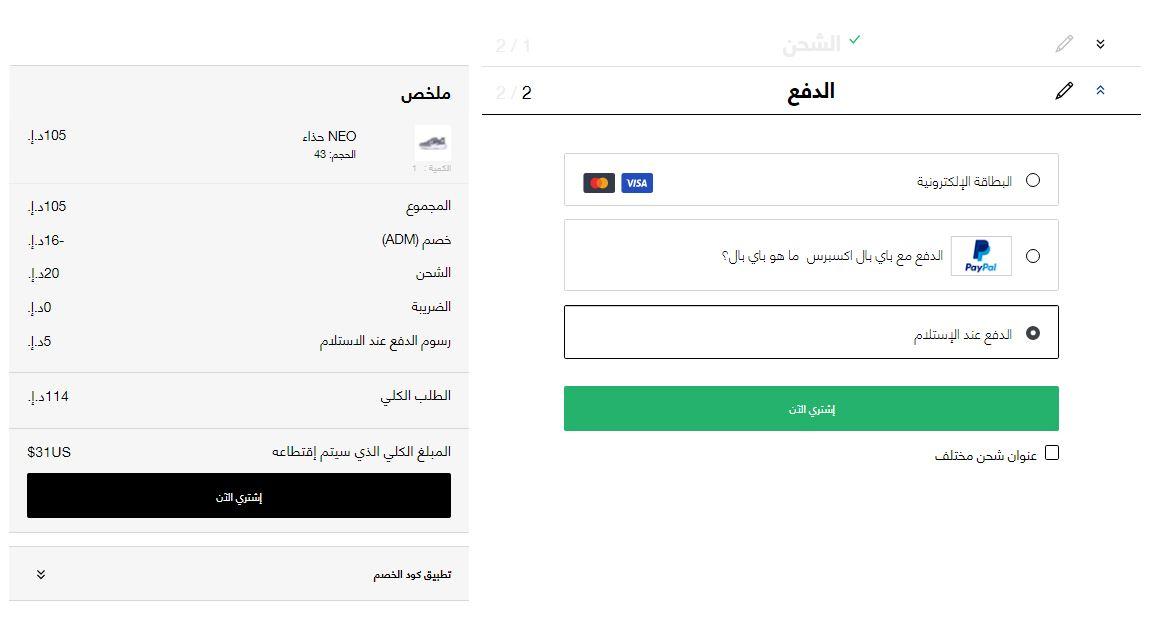1163x629 pixels.
Task: Choose the PayPal Express radio option
Action: 1033,256
